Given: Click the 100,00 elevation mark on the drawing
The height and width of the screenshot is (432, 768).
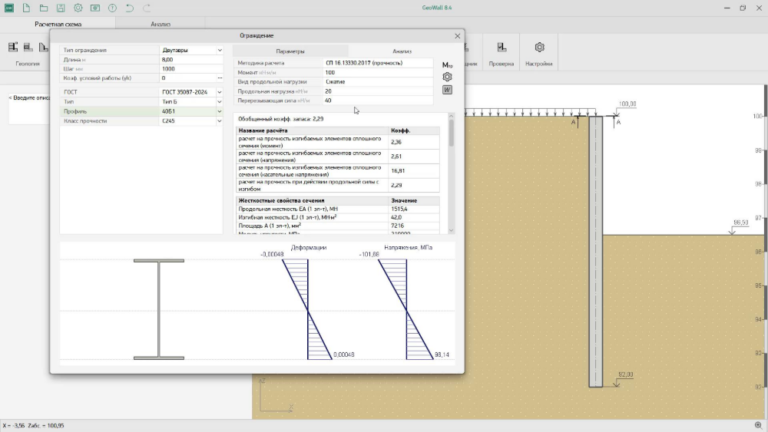Looking at the screenshot, I should (x=627, y=104).
